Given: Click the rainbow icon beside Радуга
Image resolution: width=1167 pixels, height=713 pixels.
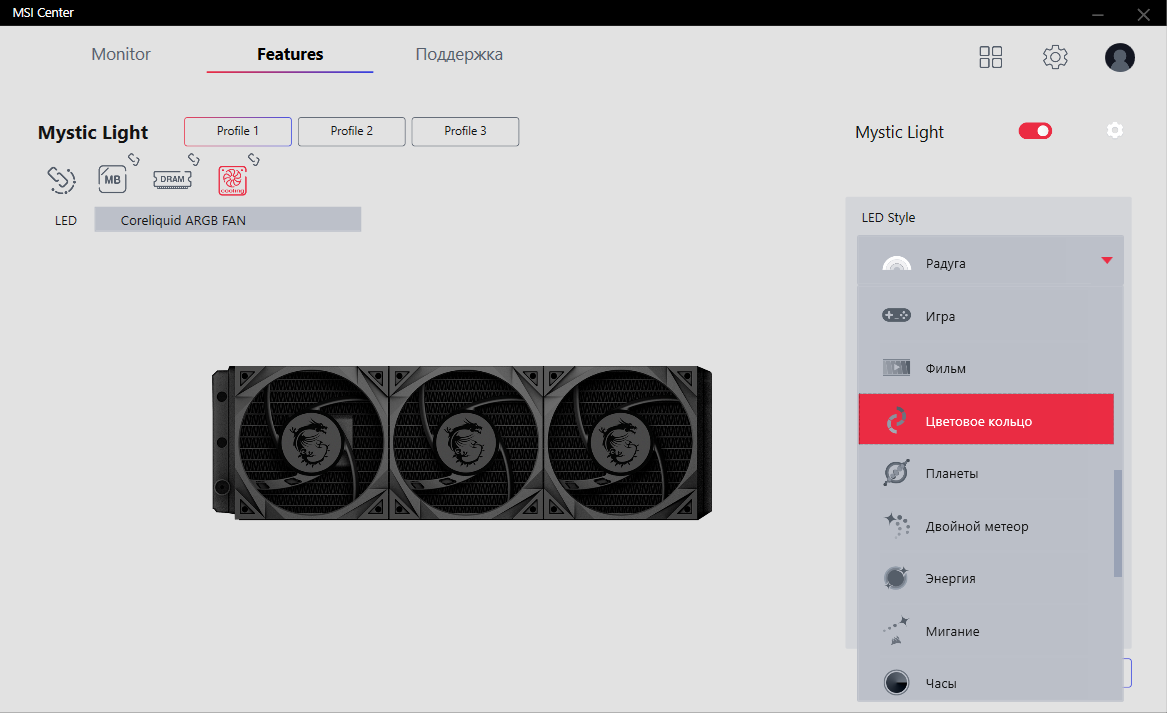Looking at the screenshot, I should 896,263.
